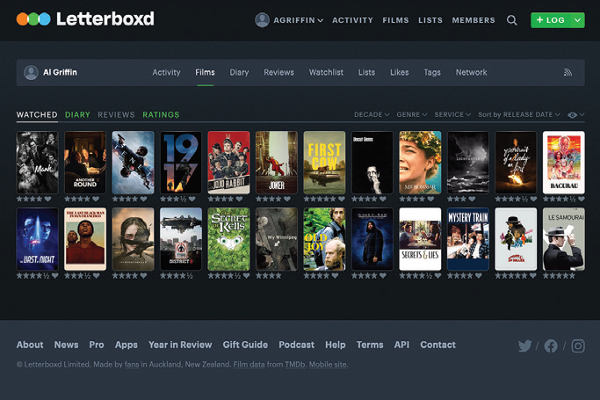Expand the Service filter dropdown
Viewport: 600px width, 400px height.
click(453, 114)
